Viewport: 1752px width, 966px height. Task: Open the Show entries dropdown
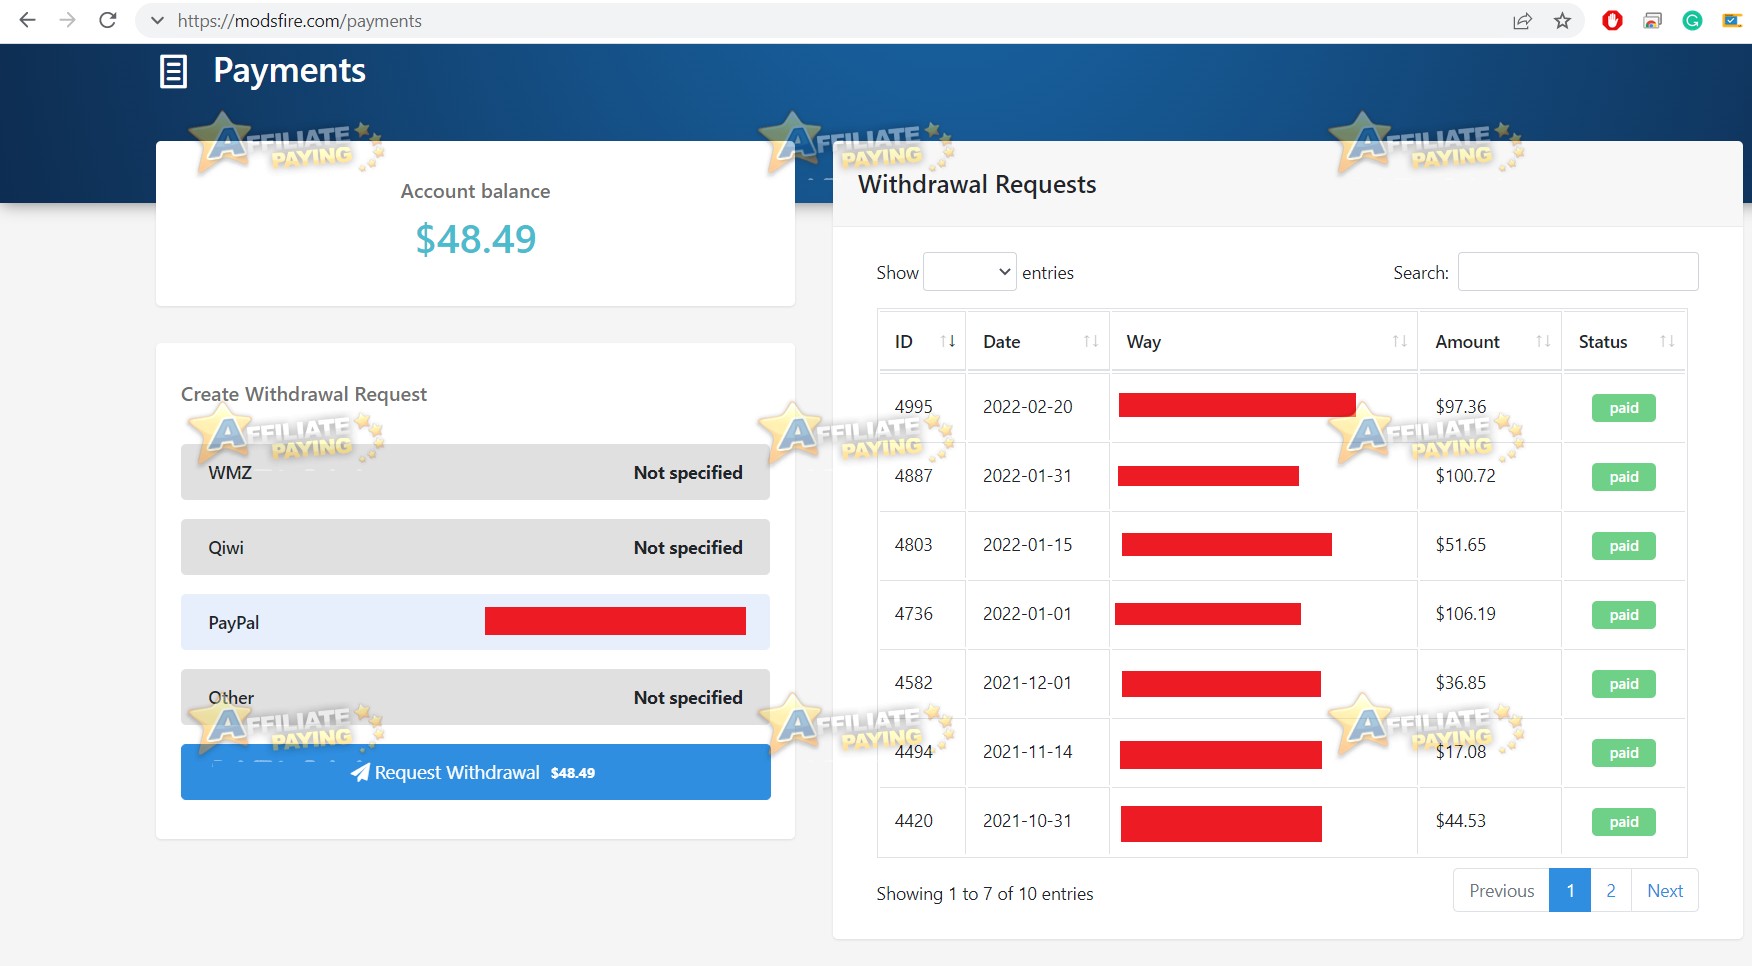point(969,271)
